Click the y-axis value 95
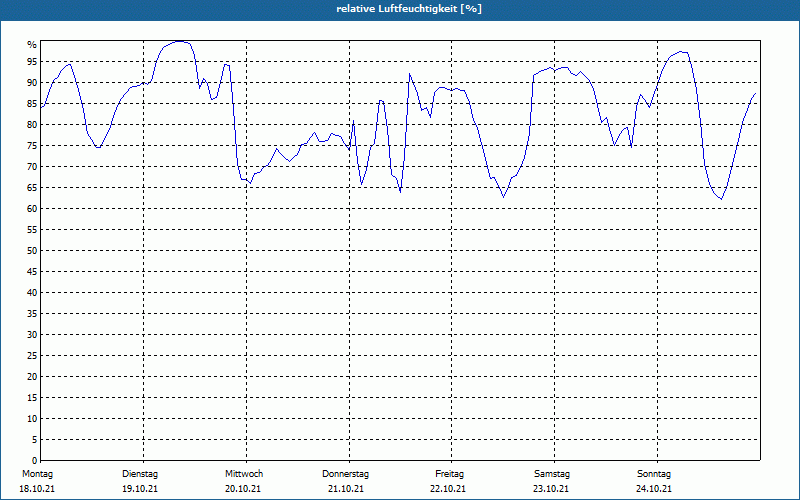 coord(32,62)
